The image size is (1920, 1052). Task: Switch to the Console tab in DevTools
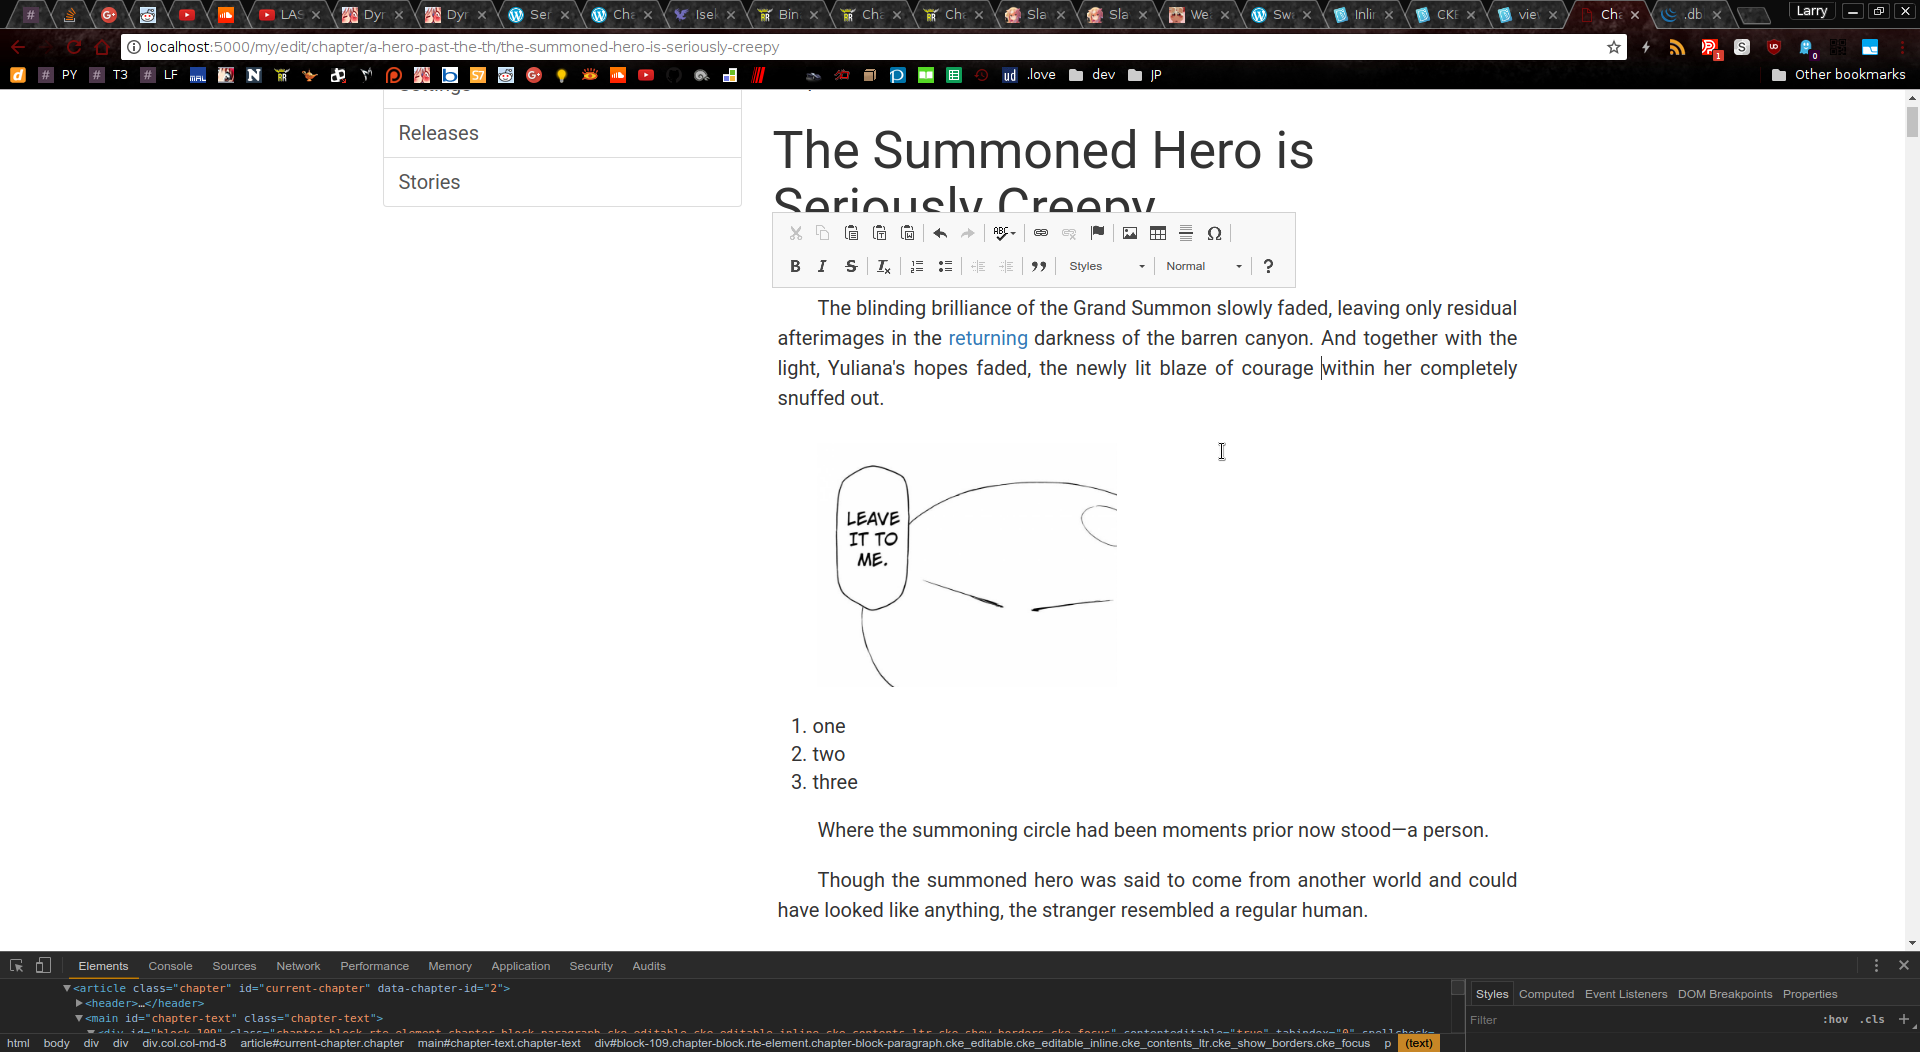tap(170, 966)
